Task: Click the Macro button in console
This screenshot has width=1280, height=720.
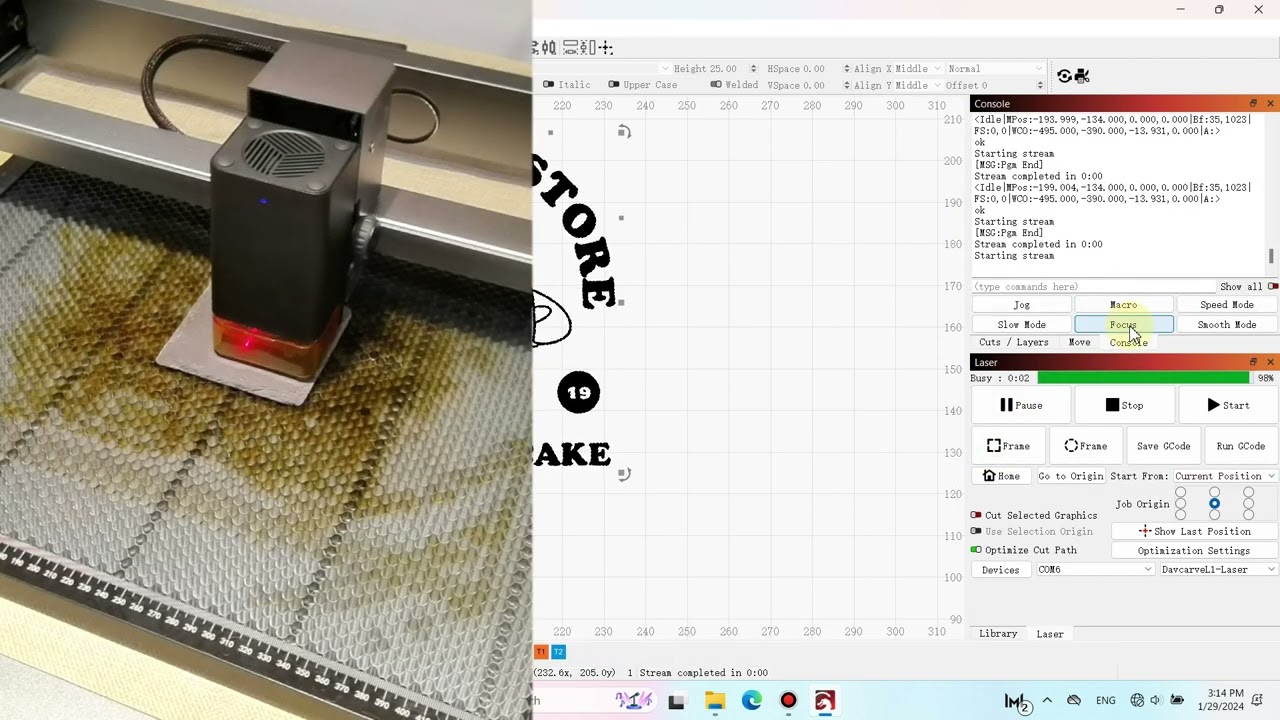Action: (x=1123, y=305)
